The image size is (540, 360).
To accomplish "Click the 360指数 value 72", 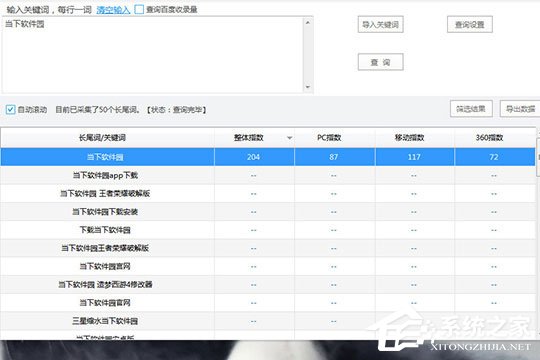I will coord(494,157).
